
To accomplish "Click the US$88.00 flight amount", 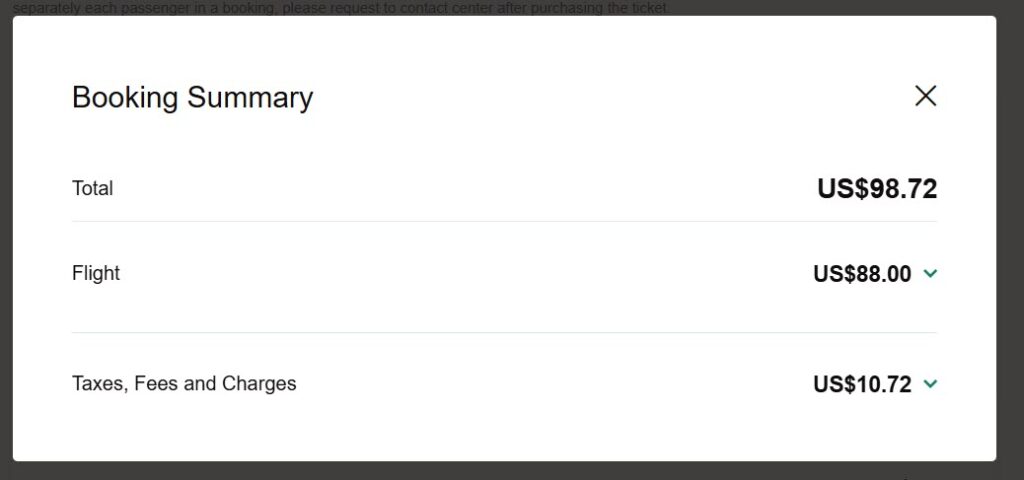I will coord(862,274).
